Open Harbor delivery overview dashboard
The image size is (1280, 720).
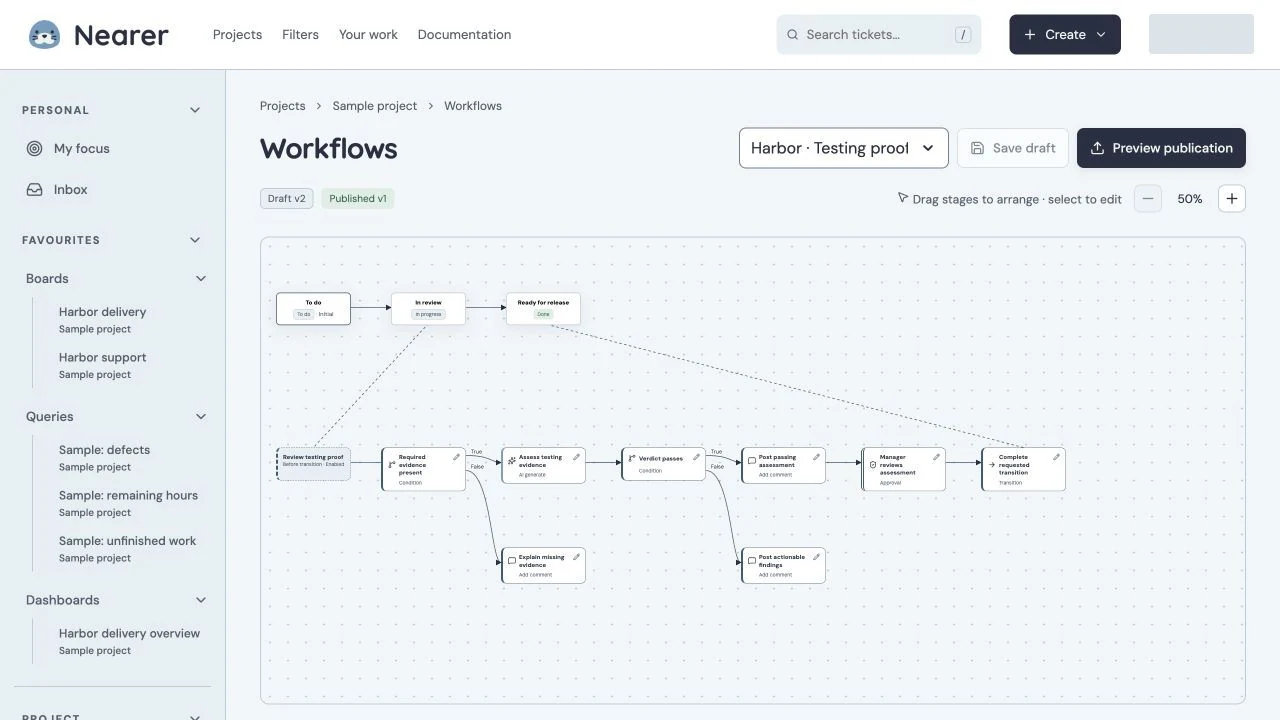(129, 641)
